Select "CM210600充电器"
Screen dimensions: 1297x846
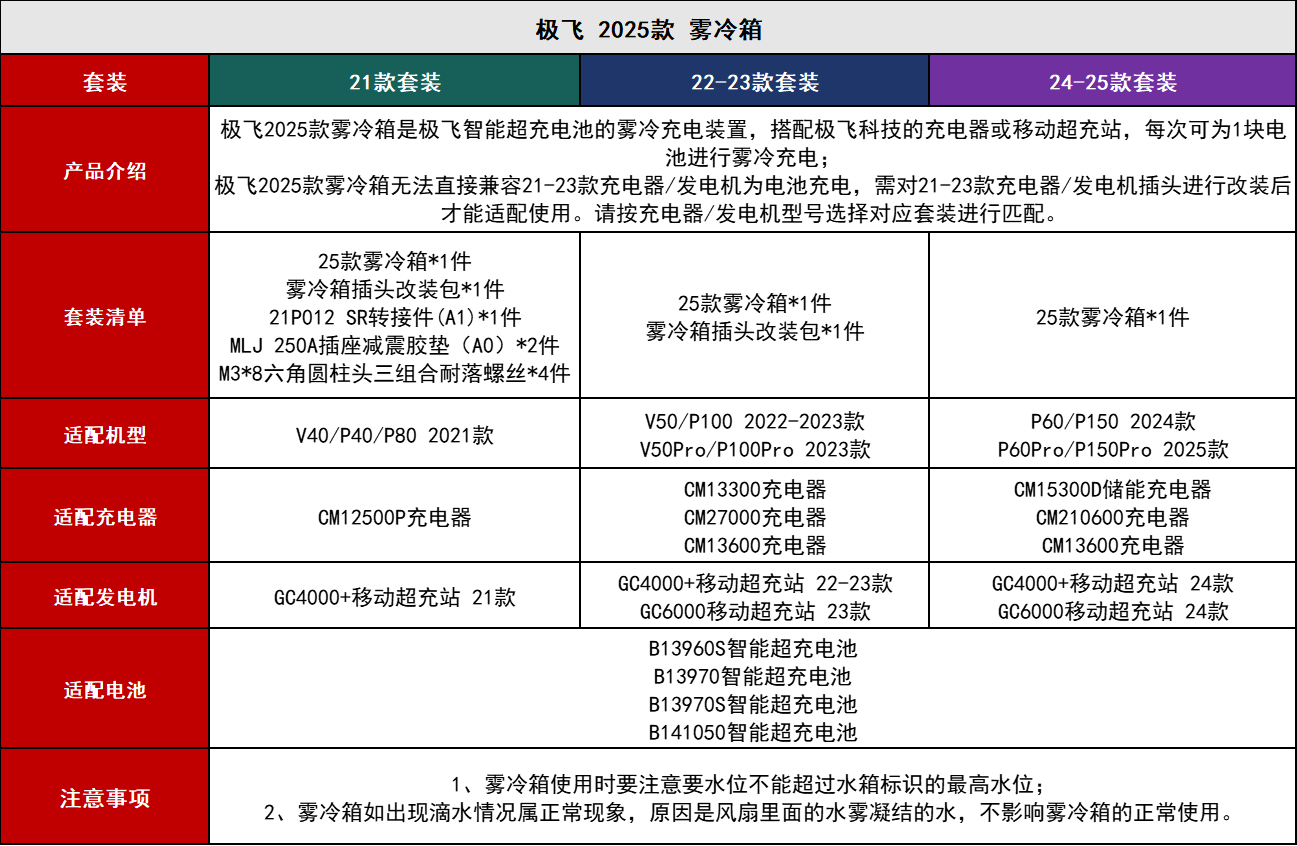click(x=1113, y=518)
